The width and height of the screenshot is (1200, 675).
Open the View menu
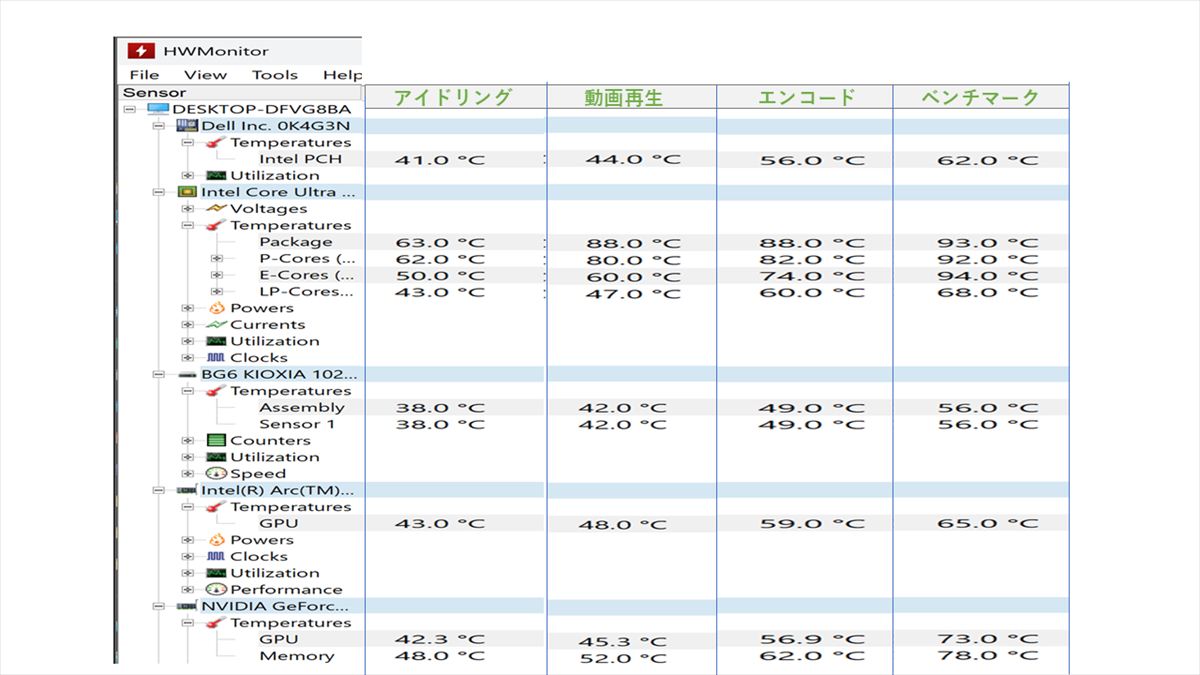point(205,75)
